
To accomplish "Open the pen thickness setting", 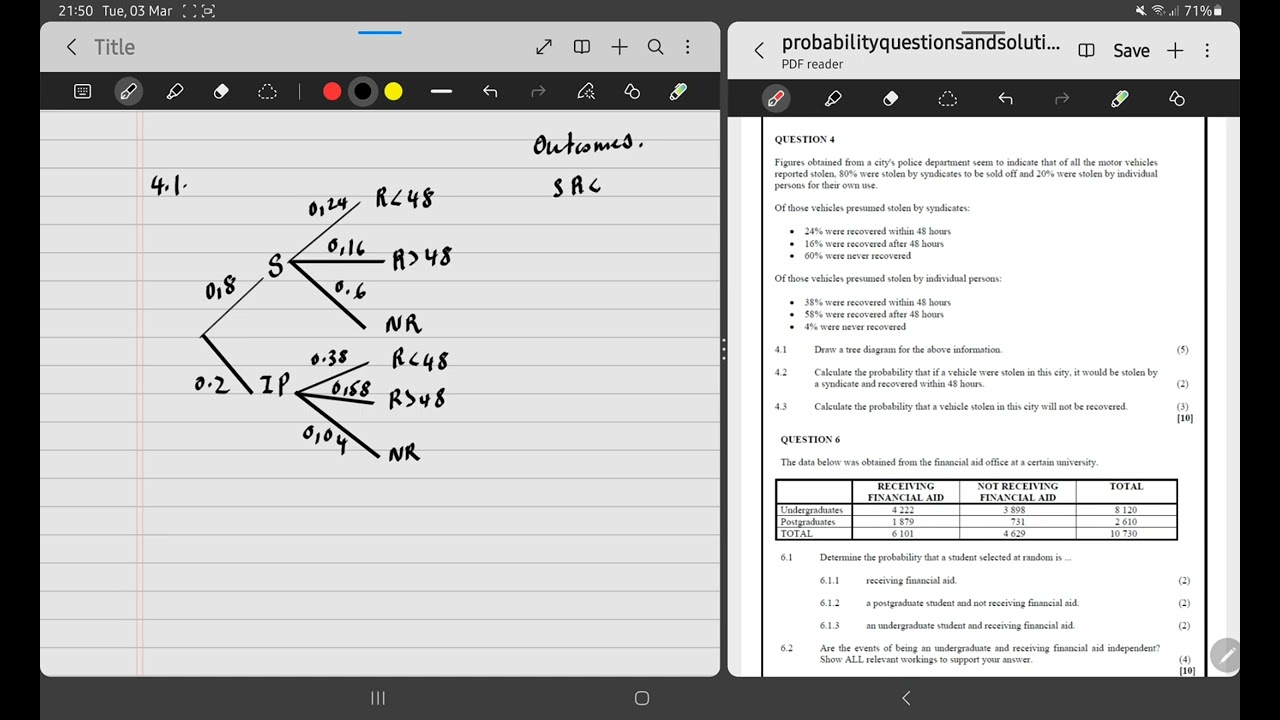I will coord(441,92).
